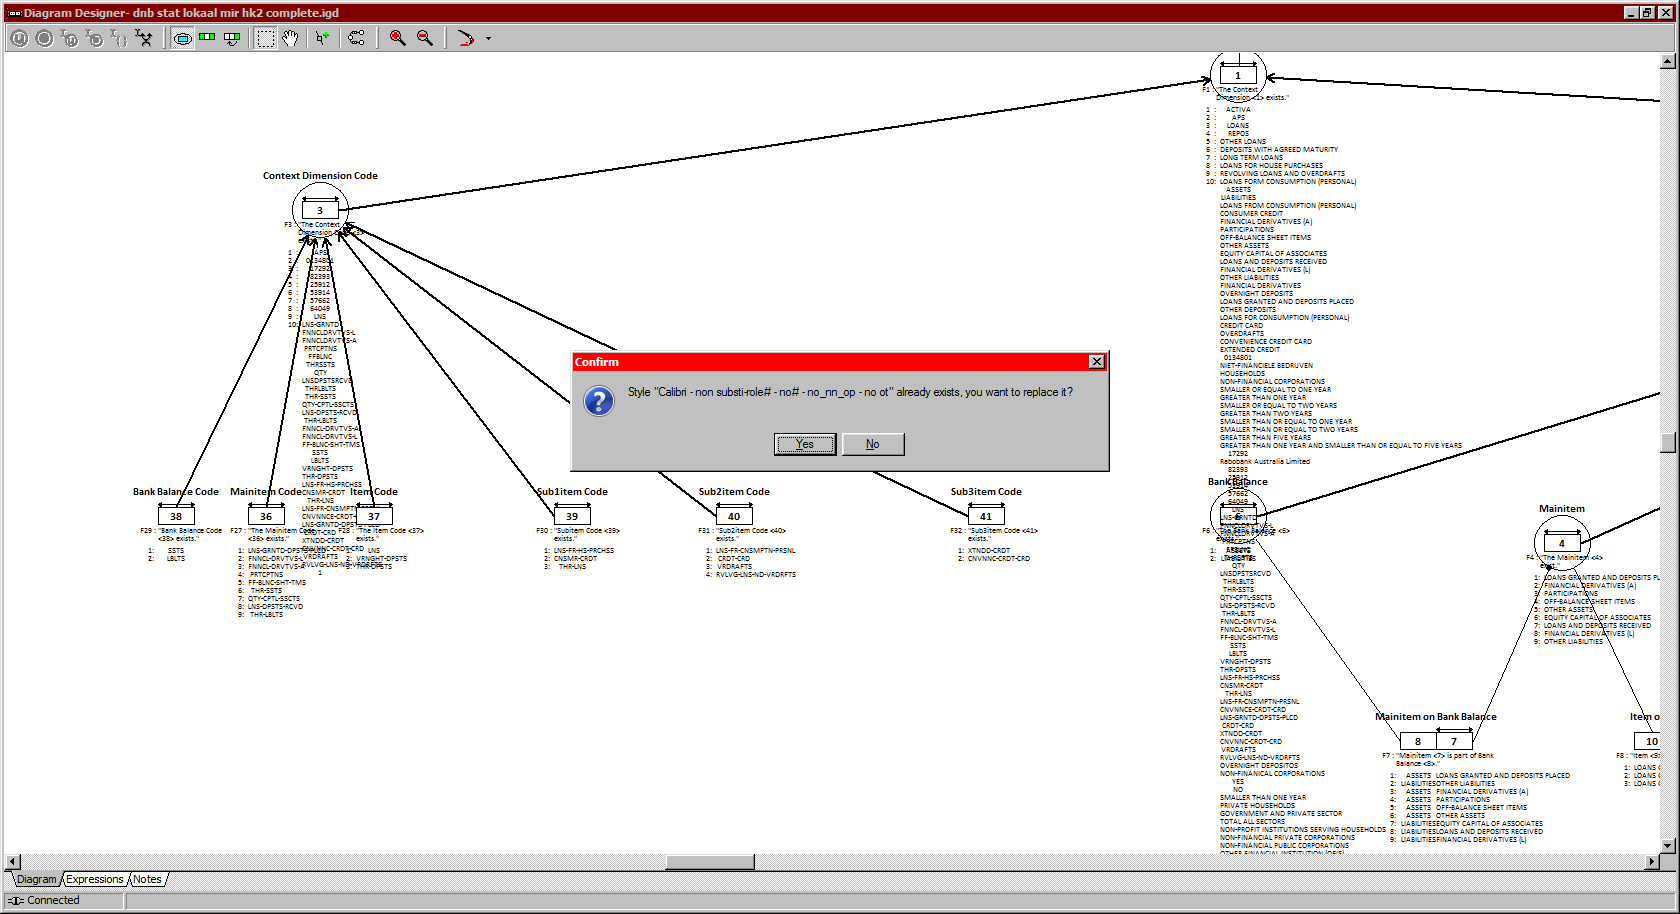Image resolution: width=1680 pixels, height=914 pixels.
Task: Click the add node with green plus icon
Action: pos(322,38)
